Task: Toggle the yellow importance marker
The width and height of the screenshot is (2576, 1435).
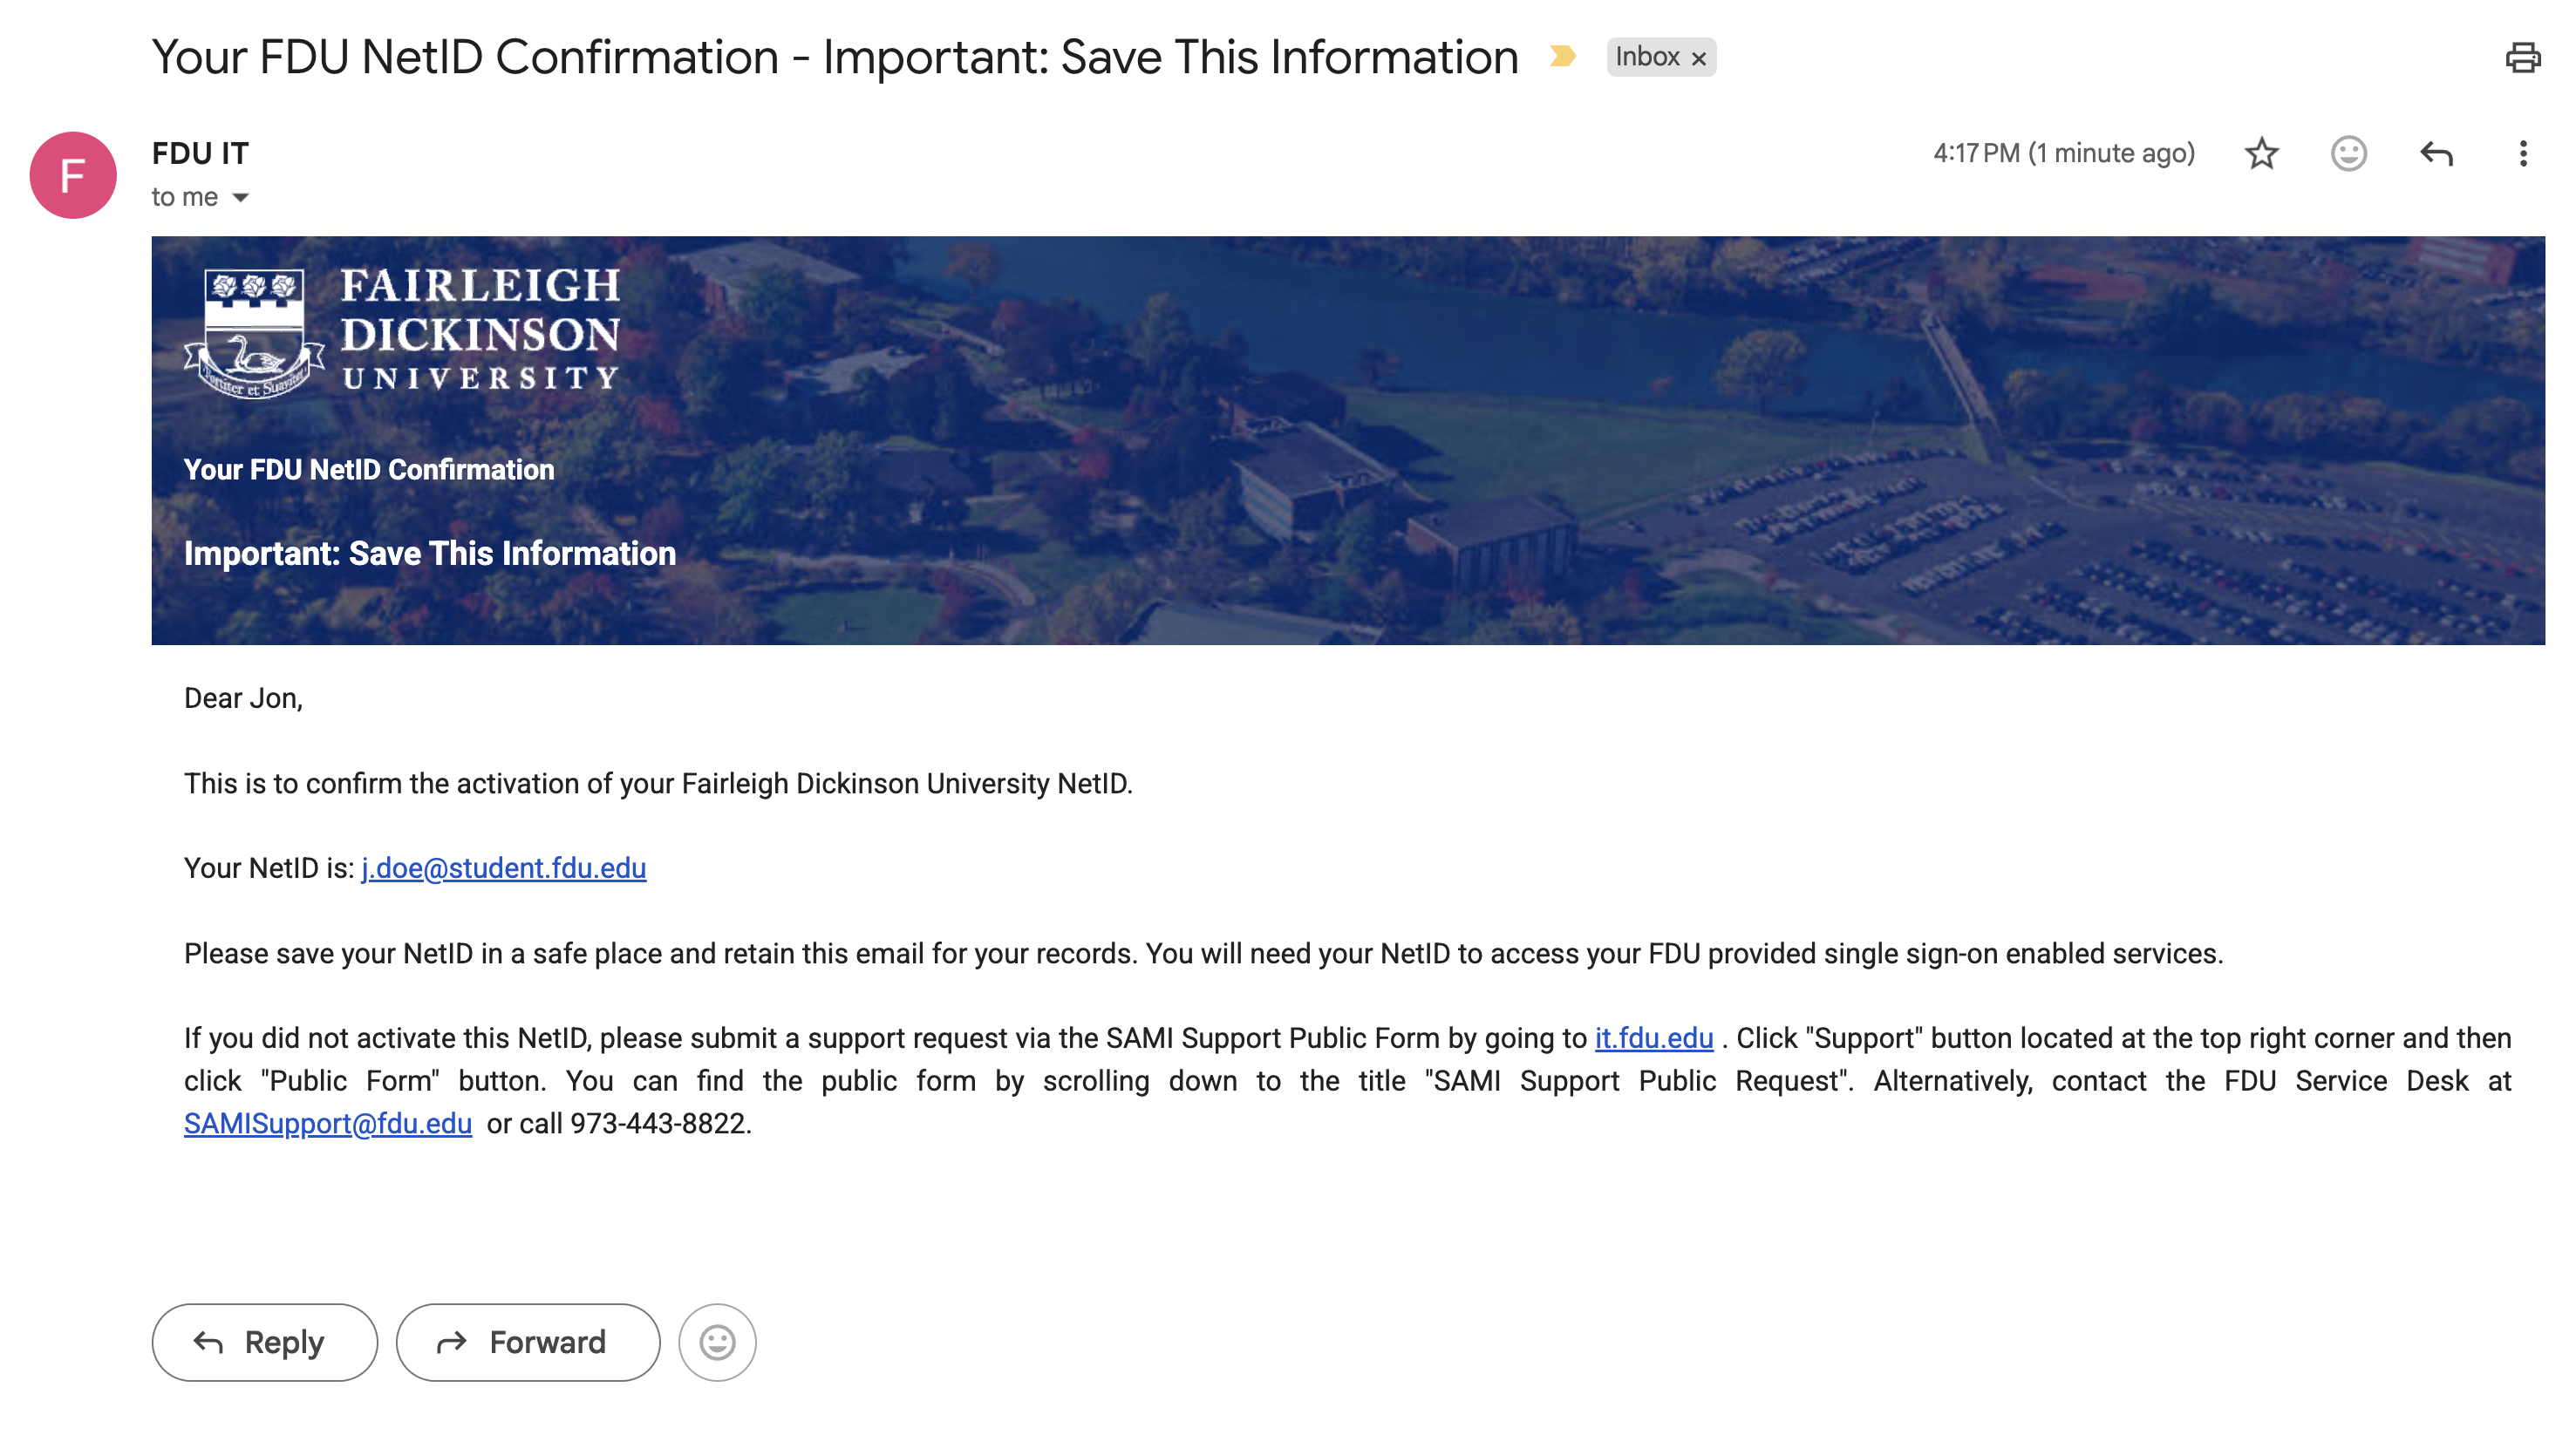Action: (1562, 57)
